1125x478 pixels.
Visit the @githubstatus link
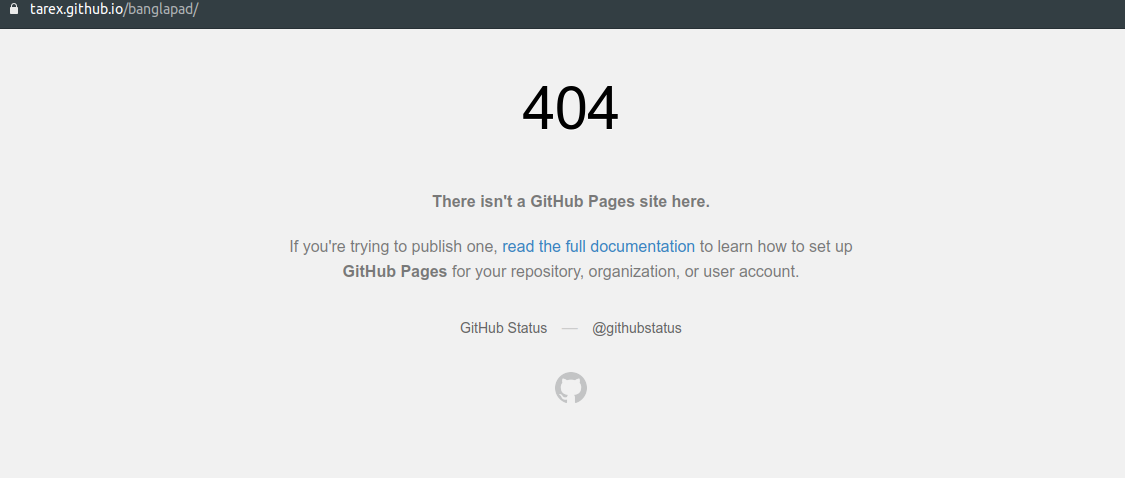(636, 328)
